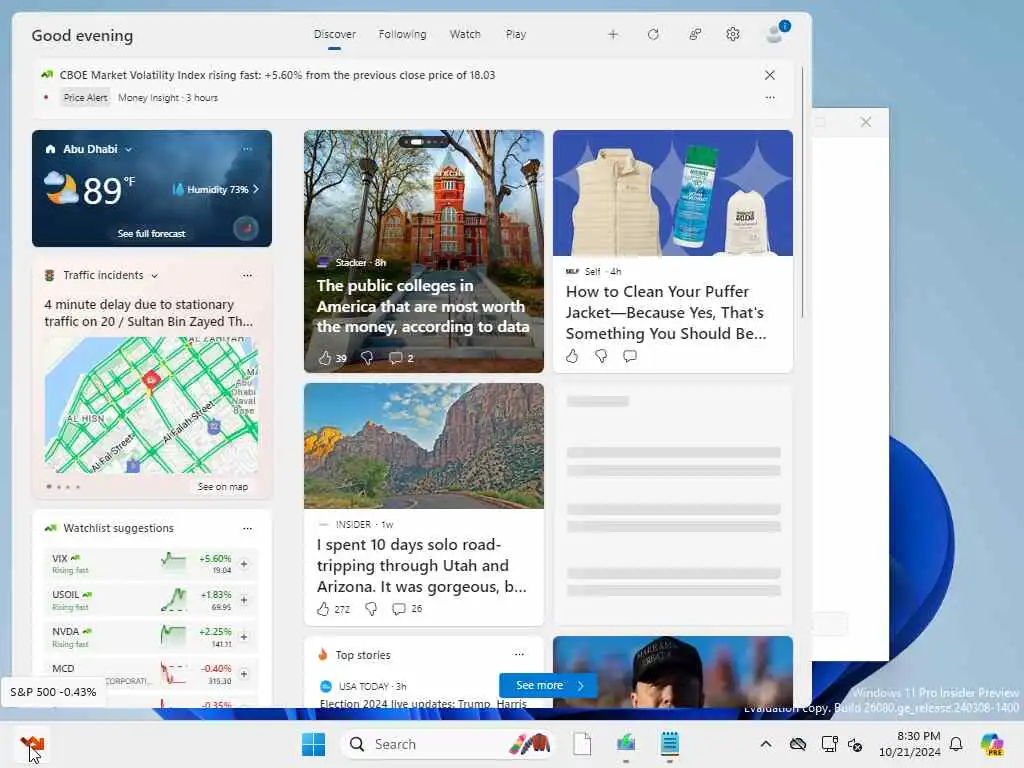Click the article carousel indicator pill
Image resolution: width=1024 pixels, height=768 pixels.
pos(423,142)
